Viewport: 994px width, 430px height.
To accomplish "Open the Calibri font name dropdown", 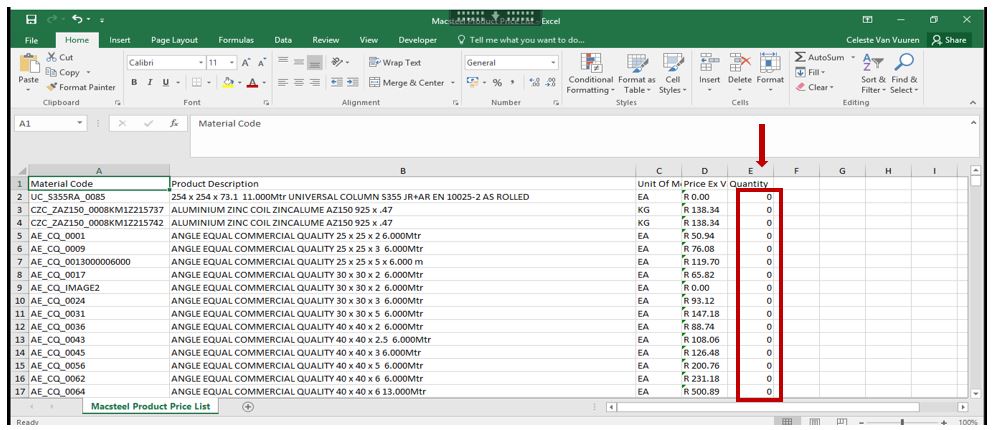I will coord(201,63).
